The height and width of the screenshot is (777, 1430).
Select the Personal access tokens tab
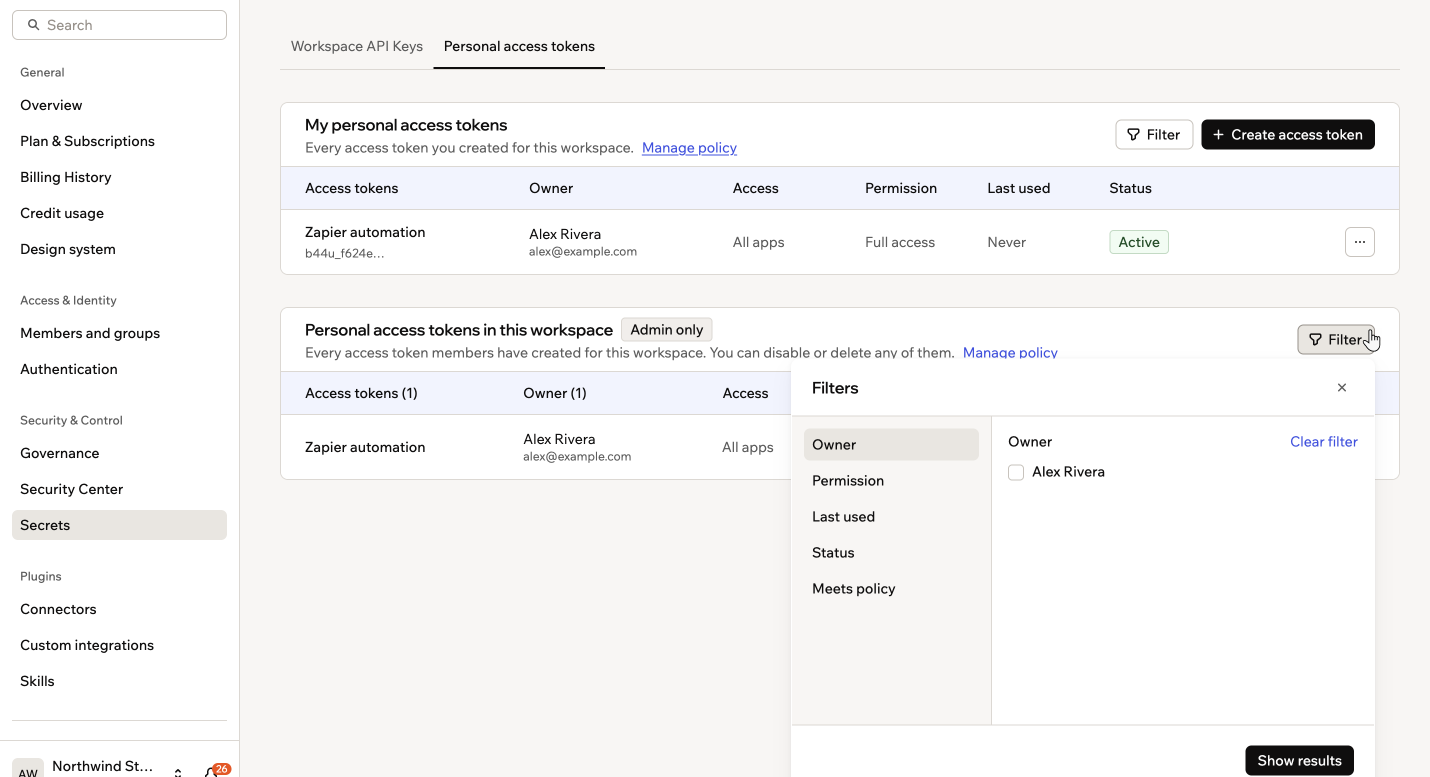click(519, 46)
